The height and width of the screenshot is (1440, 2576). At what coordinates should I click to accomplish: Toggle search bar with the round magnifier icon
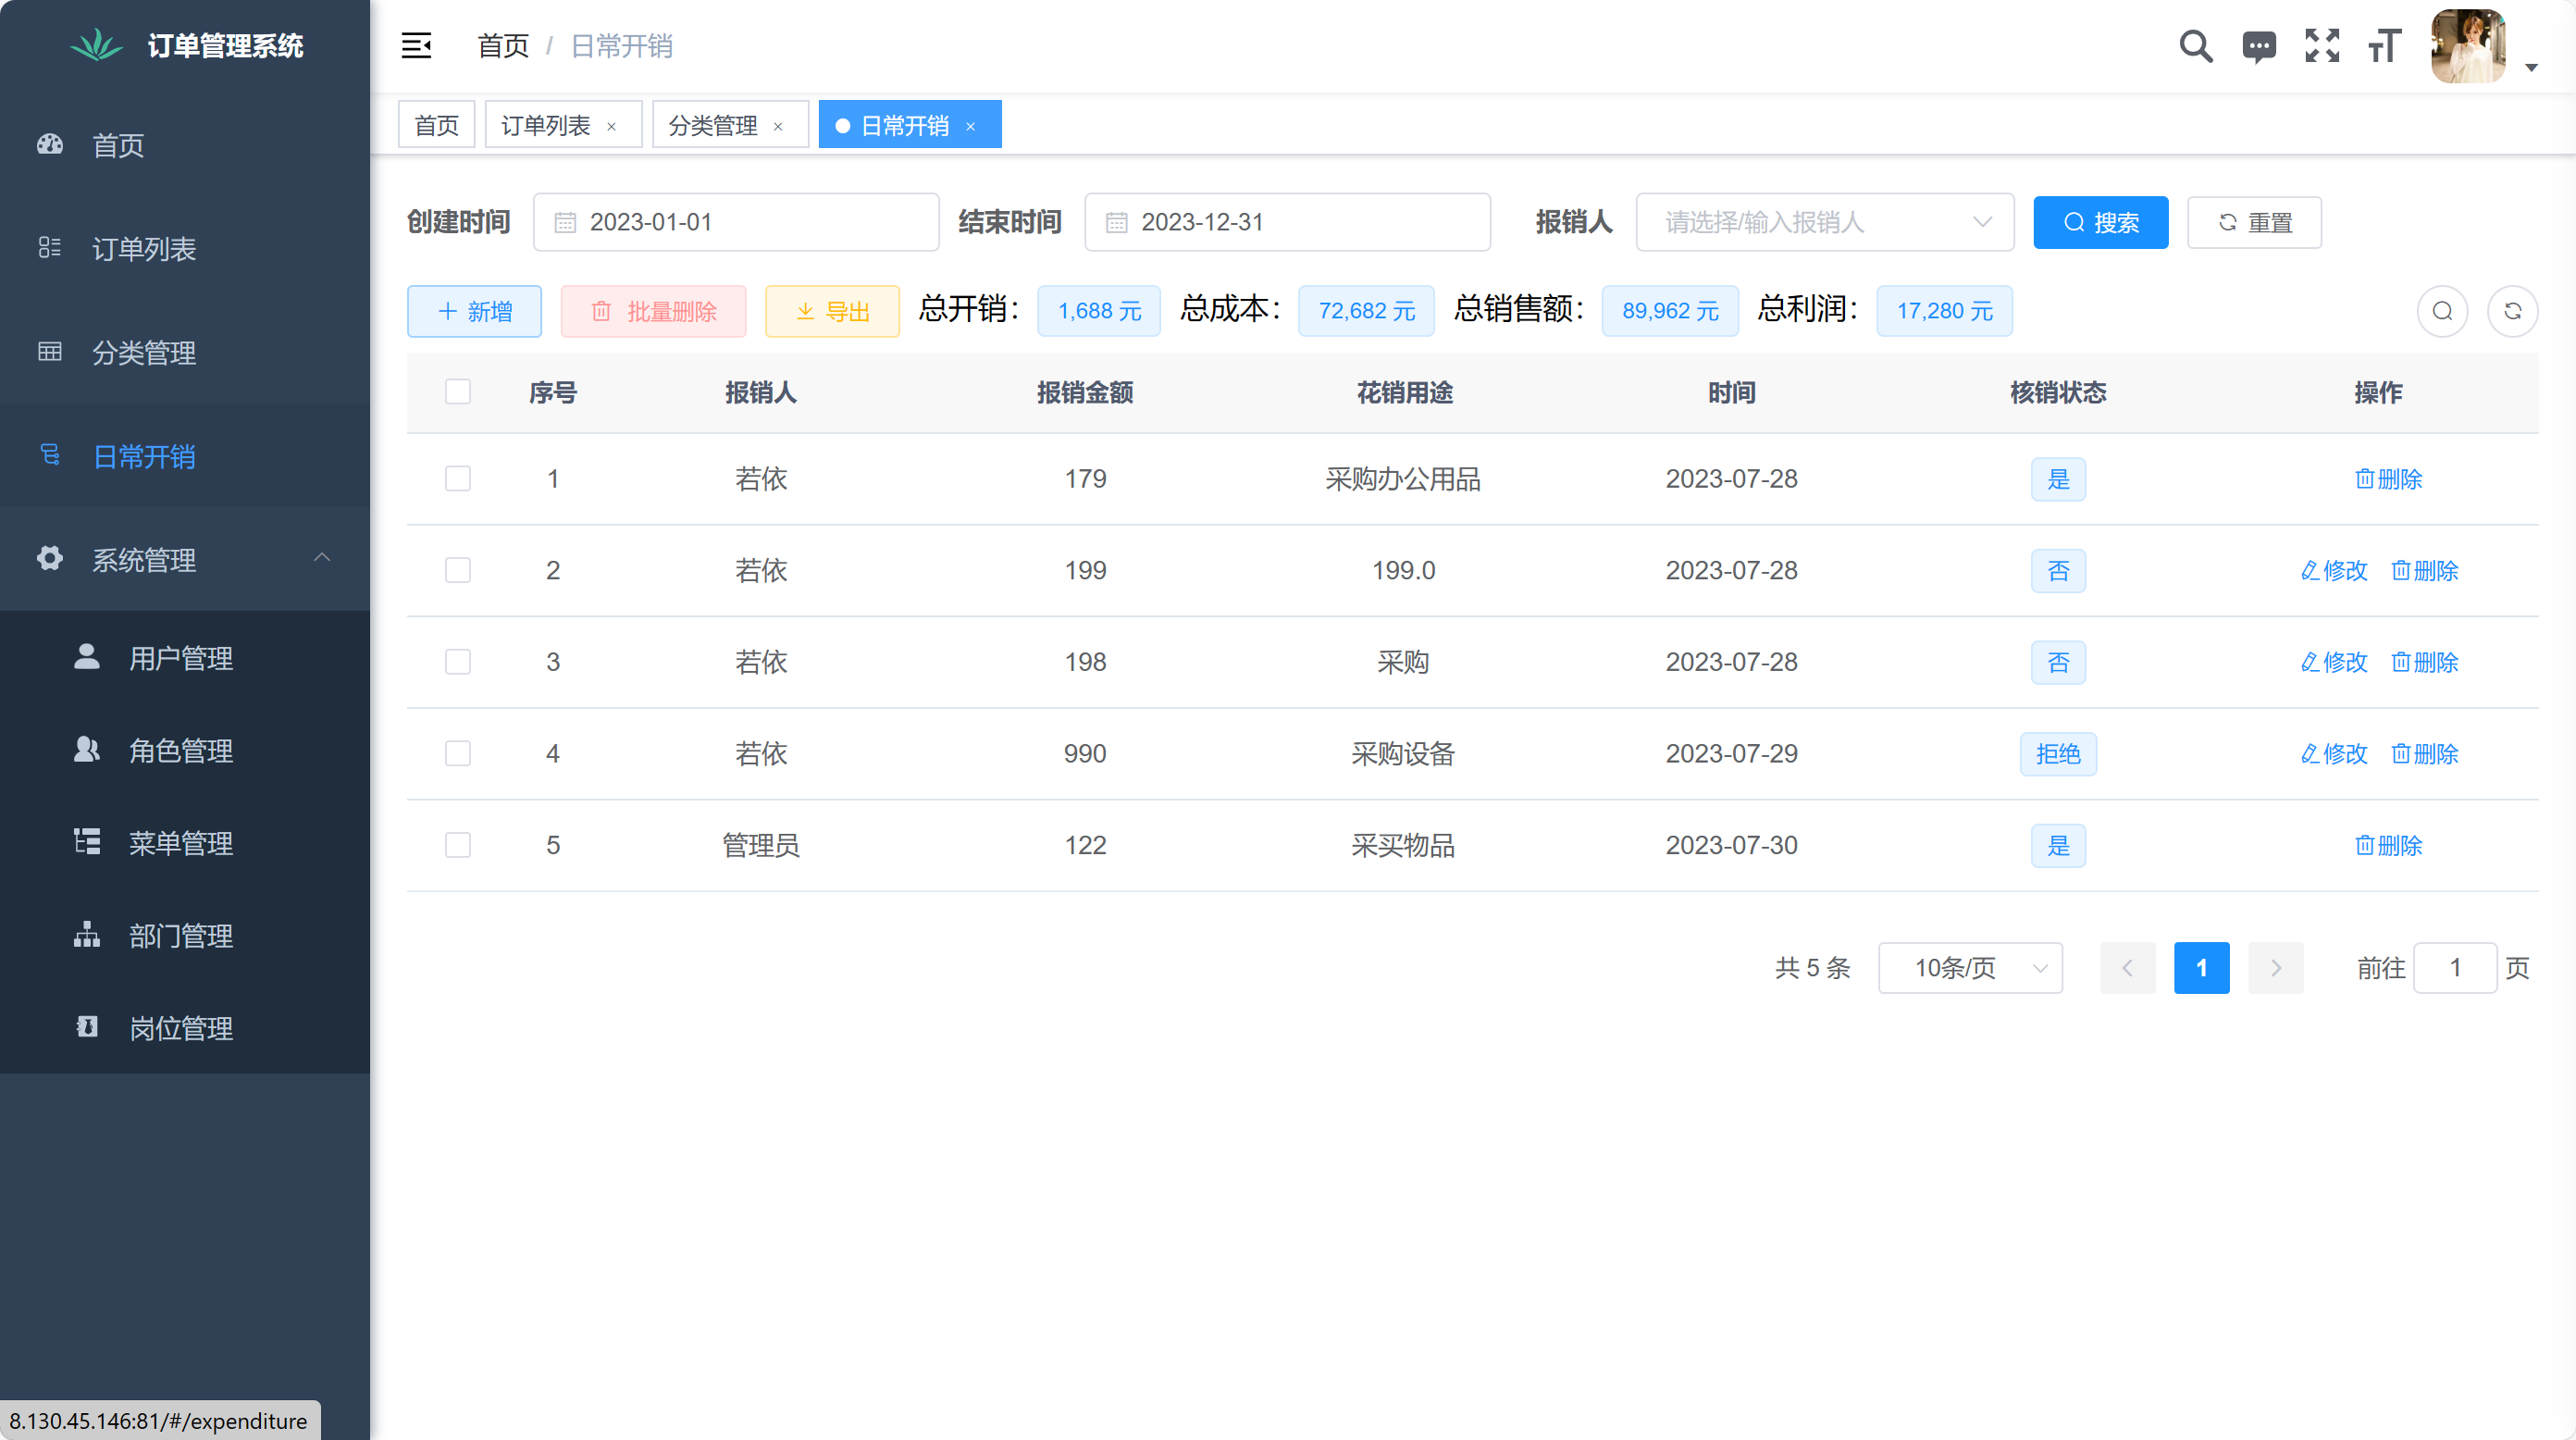(x=2443, y=311)
